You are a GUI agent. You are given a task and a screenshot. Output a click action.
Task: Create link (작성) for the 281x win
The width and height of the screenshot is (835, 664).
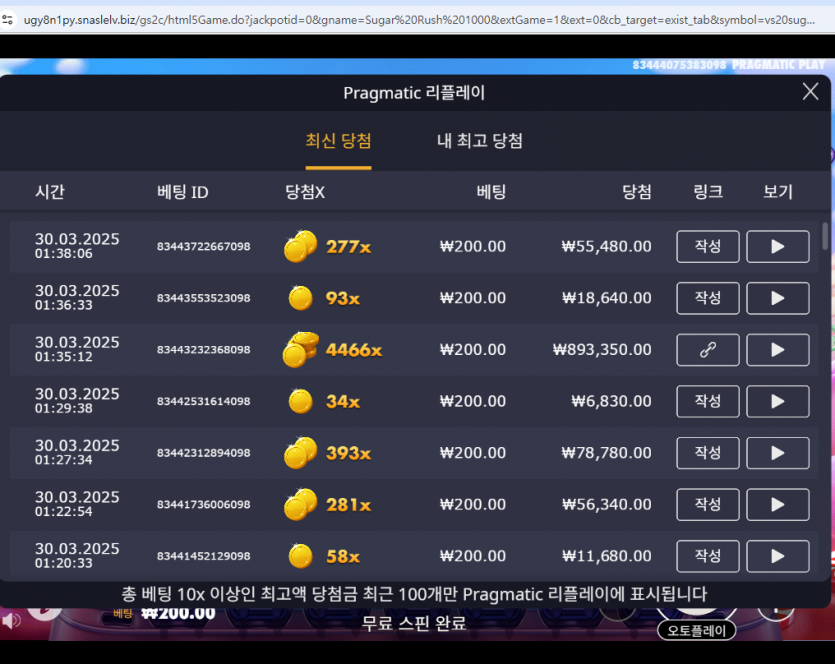coord(708,504)
